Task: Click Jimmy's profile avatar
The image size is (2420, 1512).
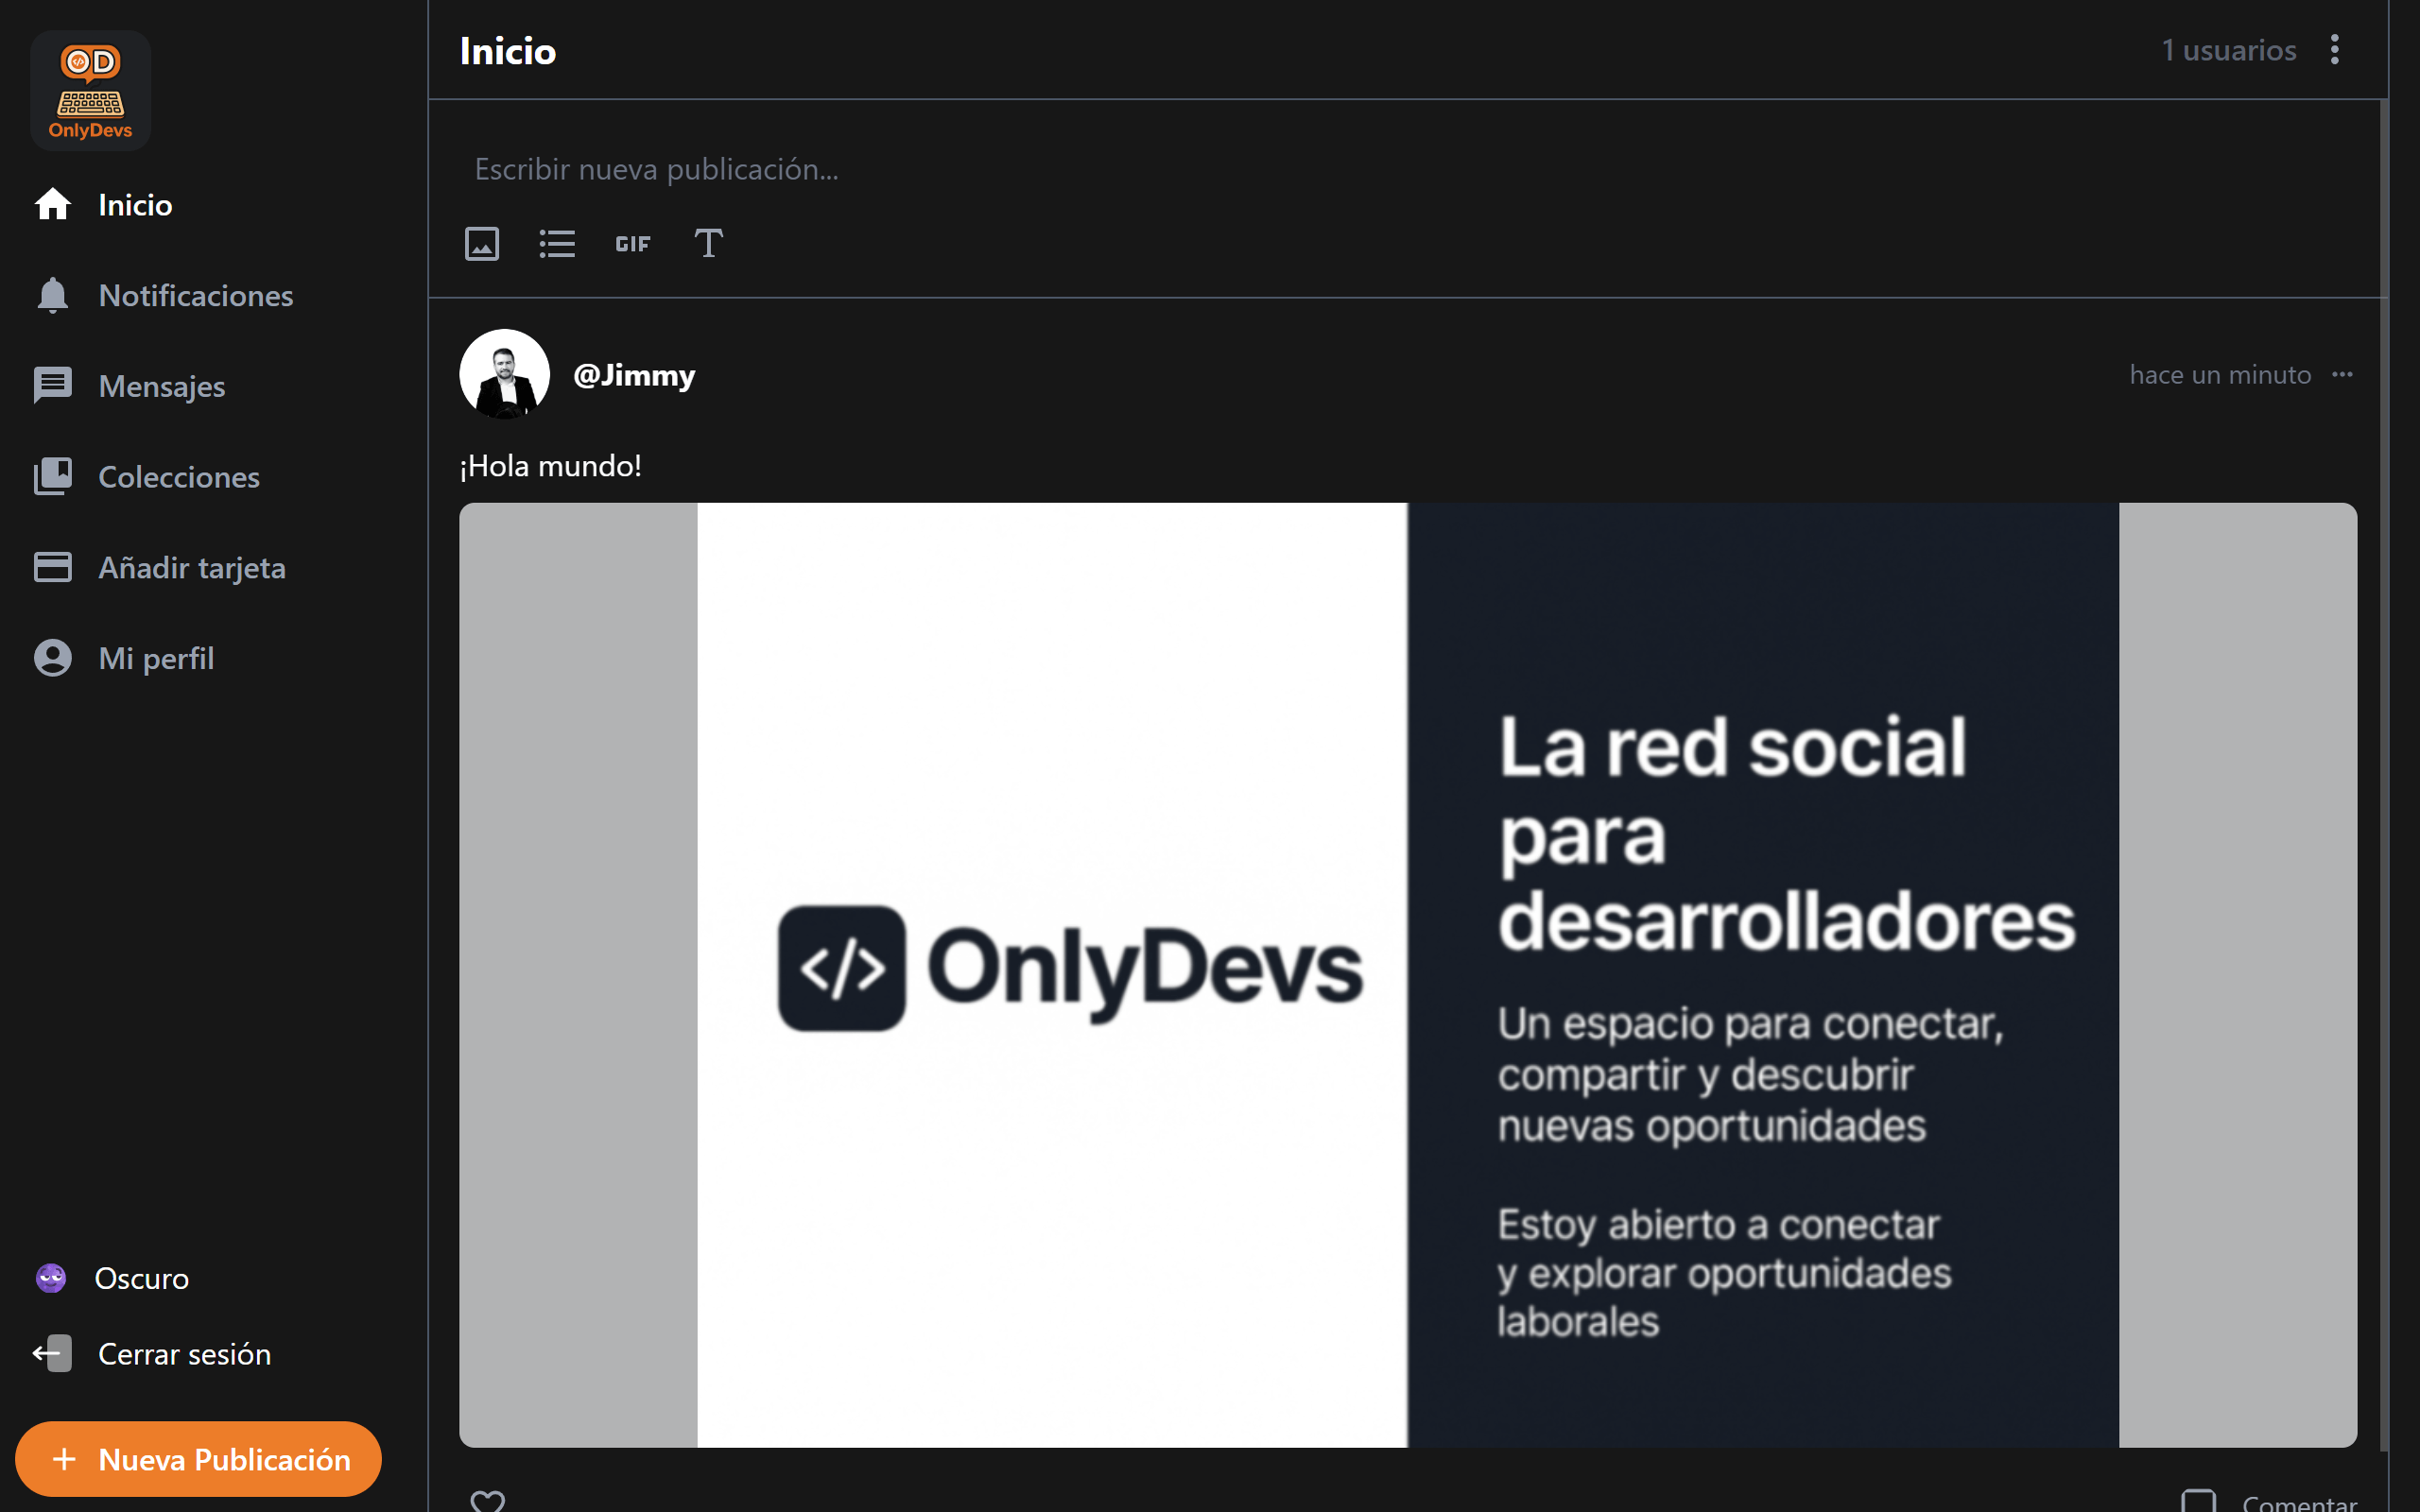Action: [x=504, y=374]
